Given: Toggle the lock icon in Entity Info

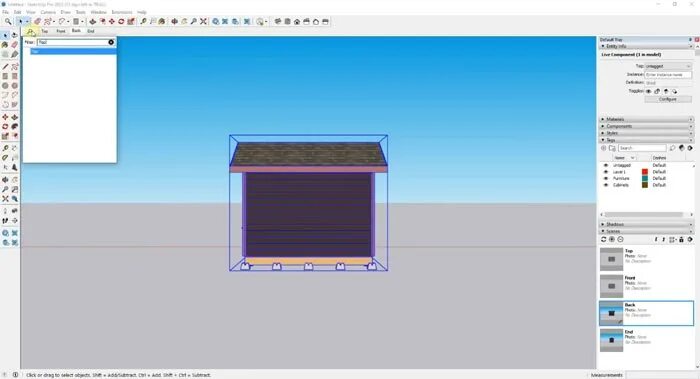Looking at the screenshot, I should click(657, 91).
